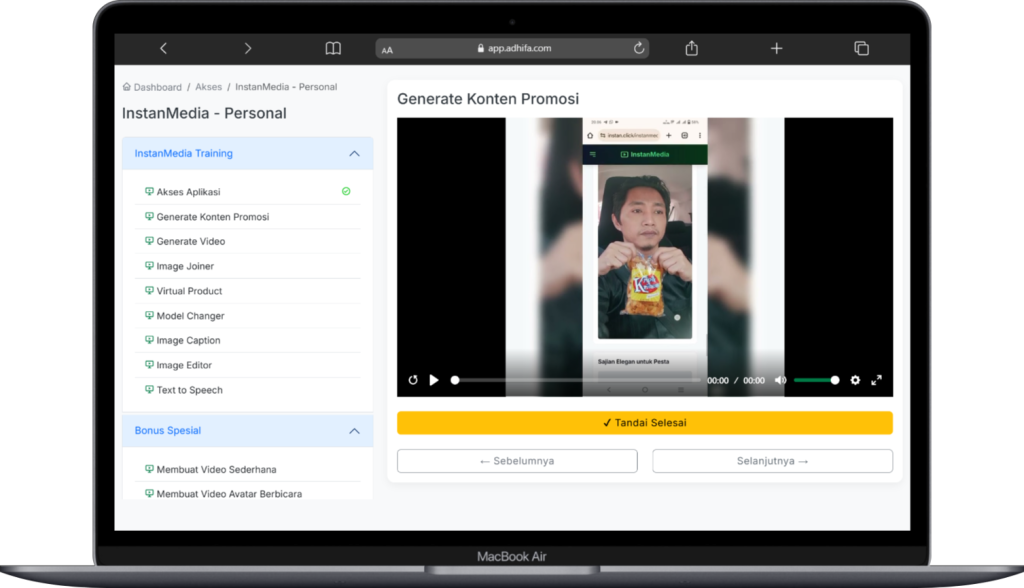This screenshot has width=1024, height=588.
Task: Select Text to Speech lesson
Action: [189, 390]
